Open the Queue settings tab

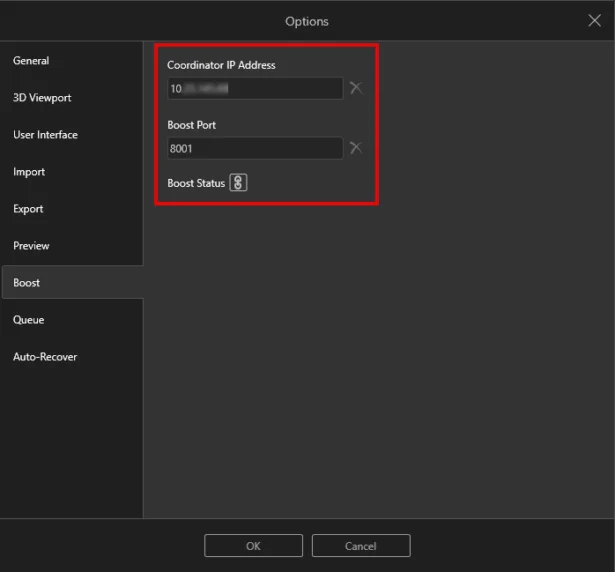pos(28,320)
